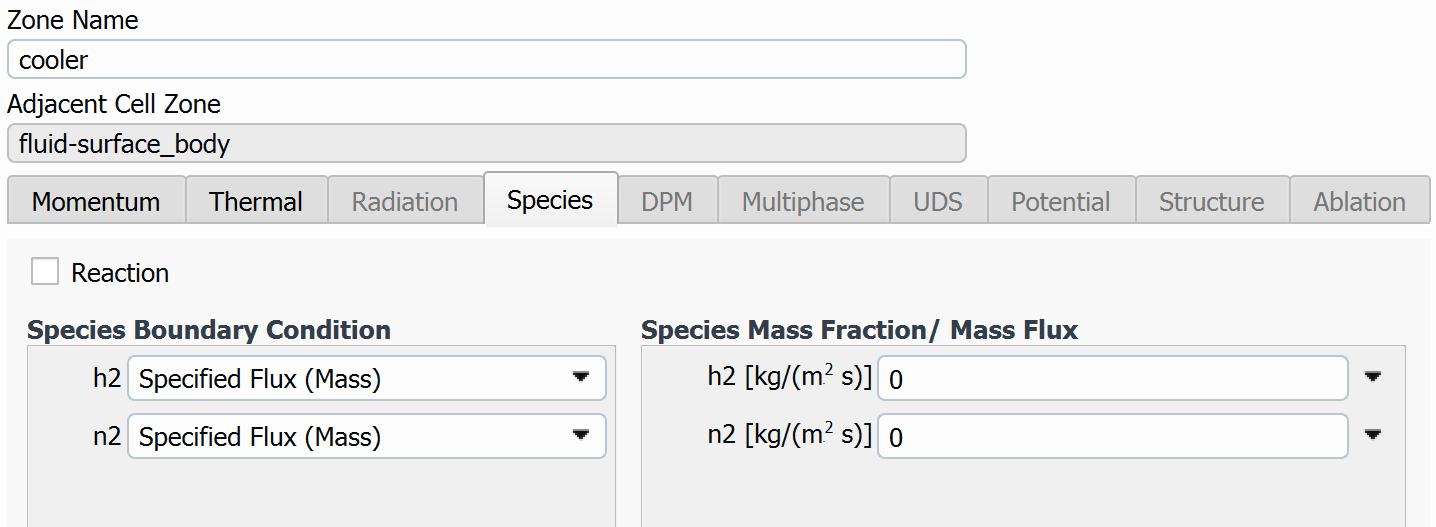Open the Multiphase tab
Viewport: 1436px width, 527px height.
[803, 202]
